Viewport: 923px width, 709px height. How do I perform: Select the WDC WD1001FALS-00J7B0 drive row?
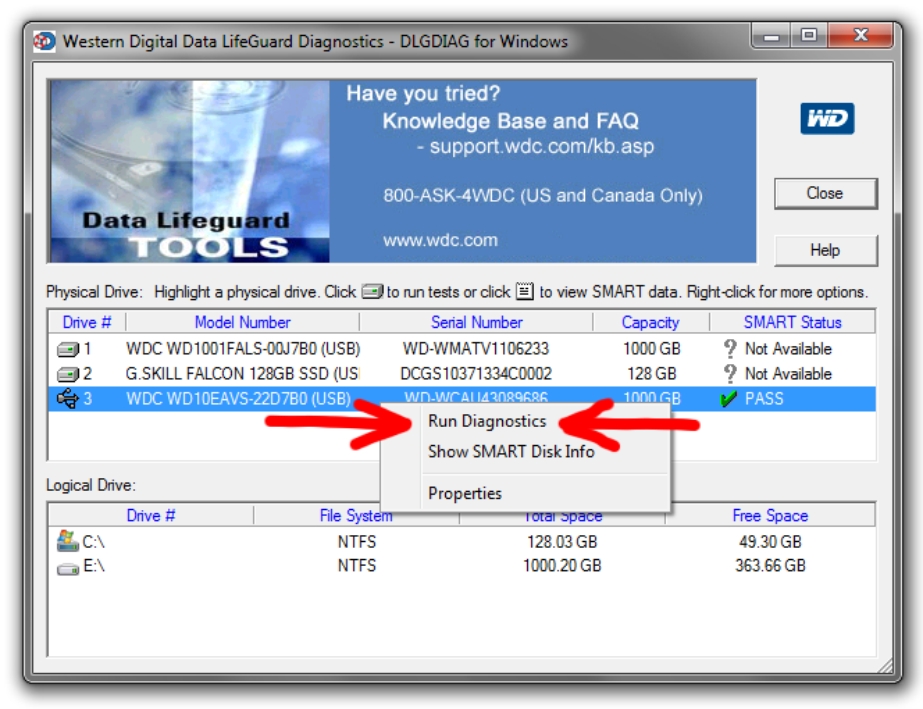(462, 349)
